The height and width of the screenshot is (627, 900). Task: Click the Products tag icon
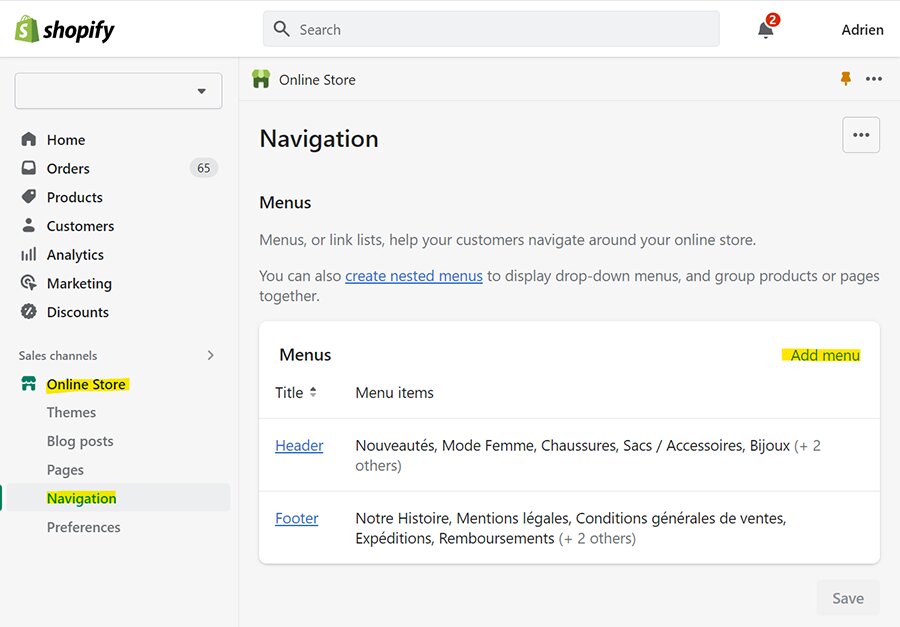tap(29, 196)
